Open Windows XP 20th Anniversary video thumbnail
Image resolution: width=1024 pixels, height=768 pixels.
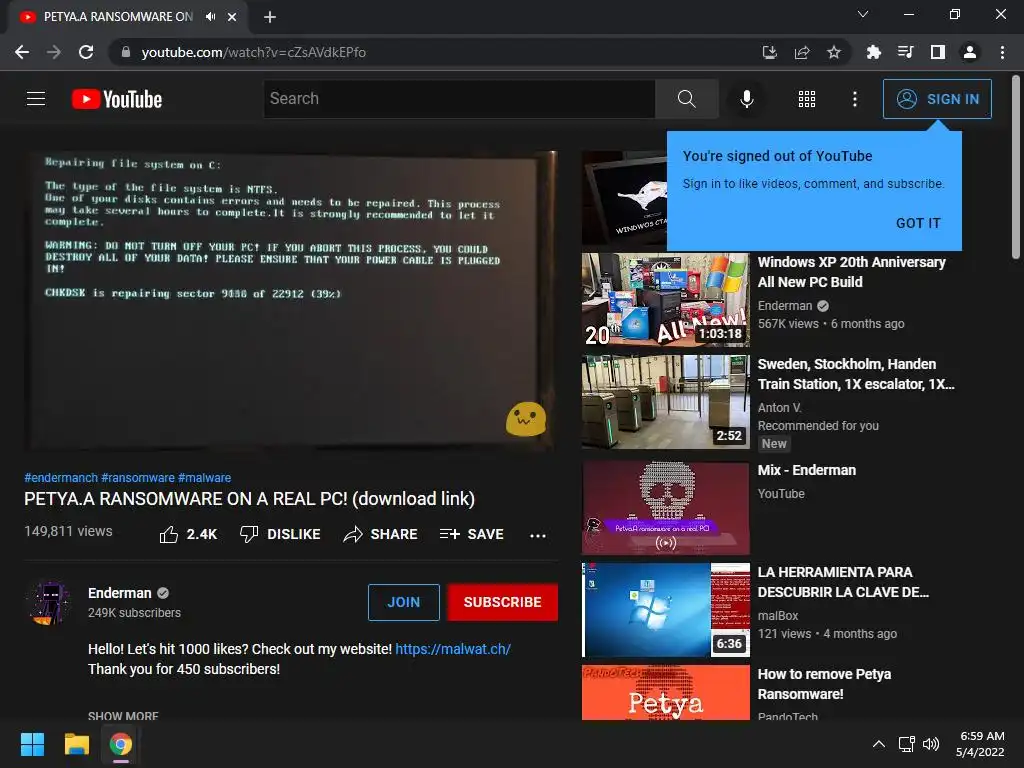coord(665,300)
